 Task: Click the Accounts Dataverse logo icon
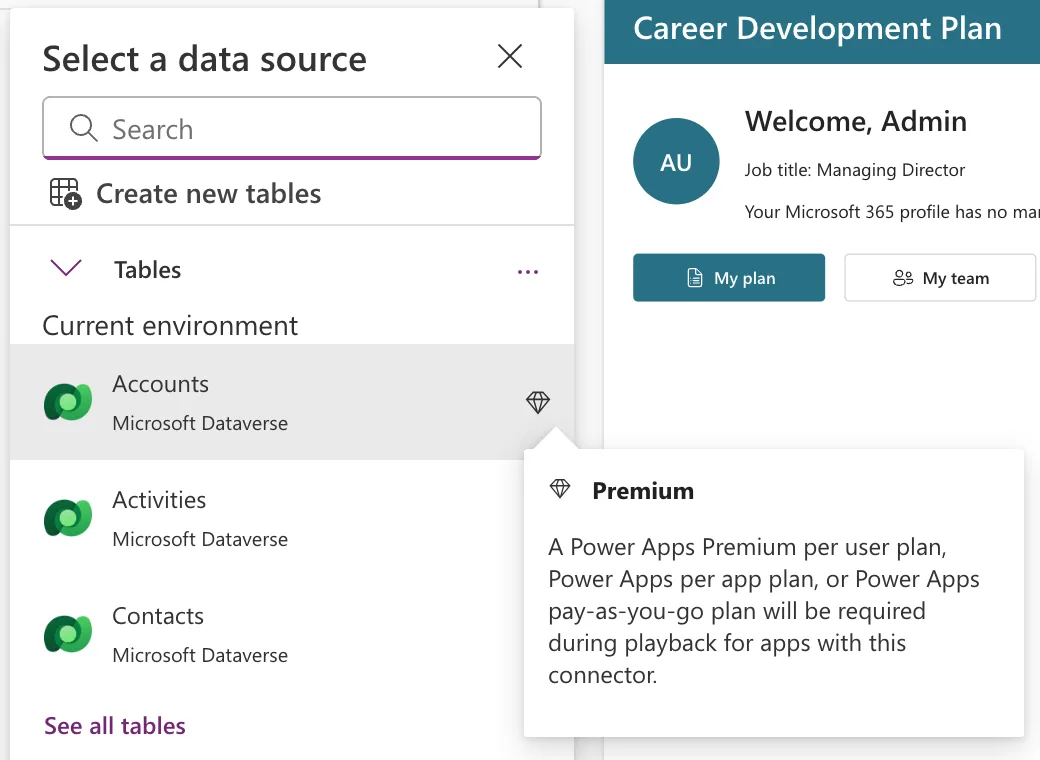[68, 402]
